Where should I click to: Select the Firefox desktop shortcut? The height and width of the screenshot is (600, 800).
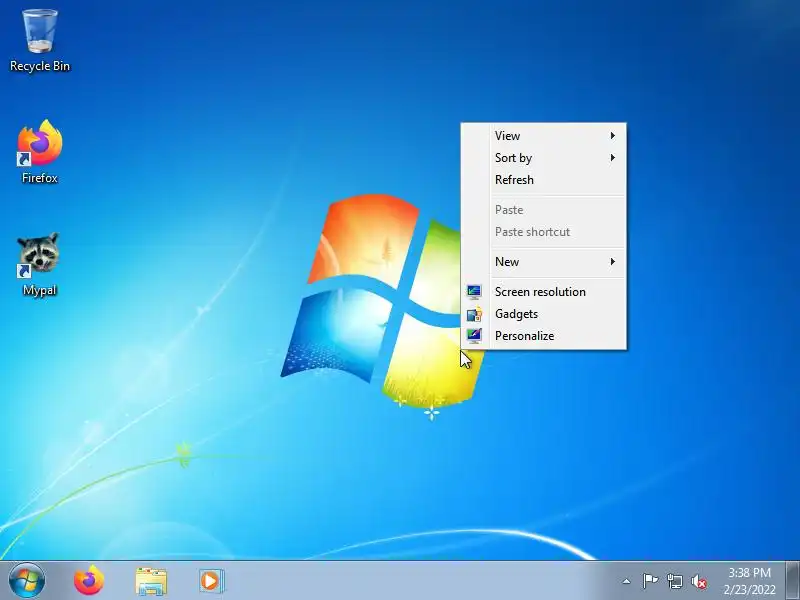tap(40, 152)
